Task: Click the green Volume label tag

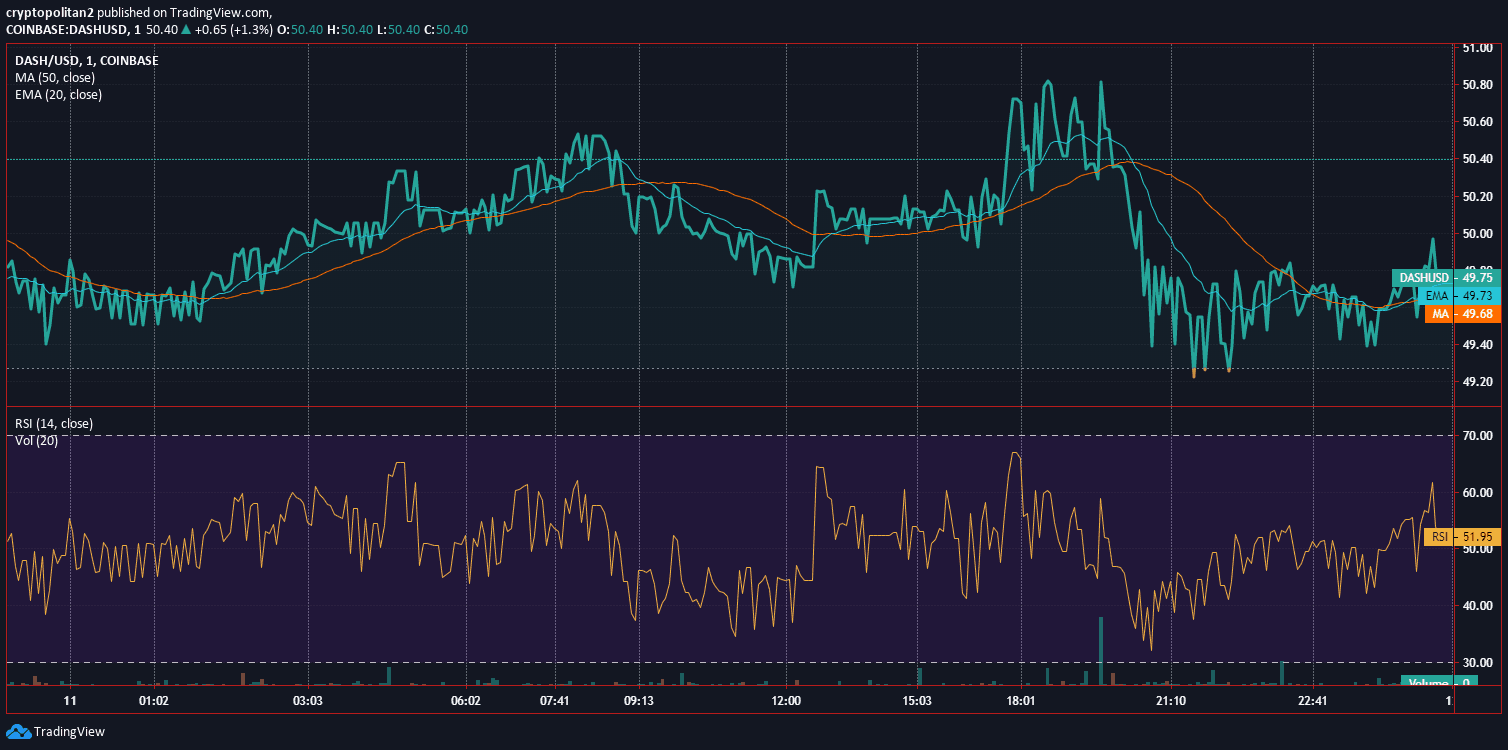Action: [x=1440, y=683]
